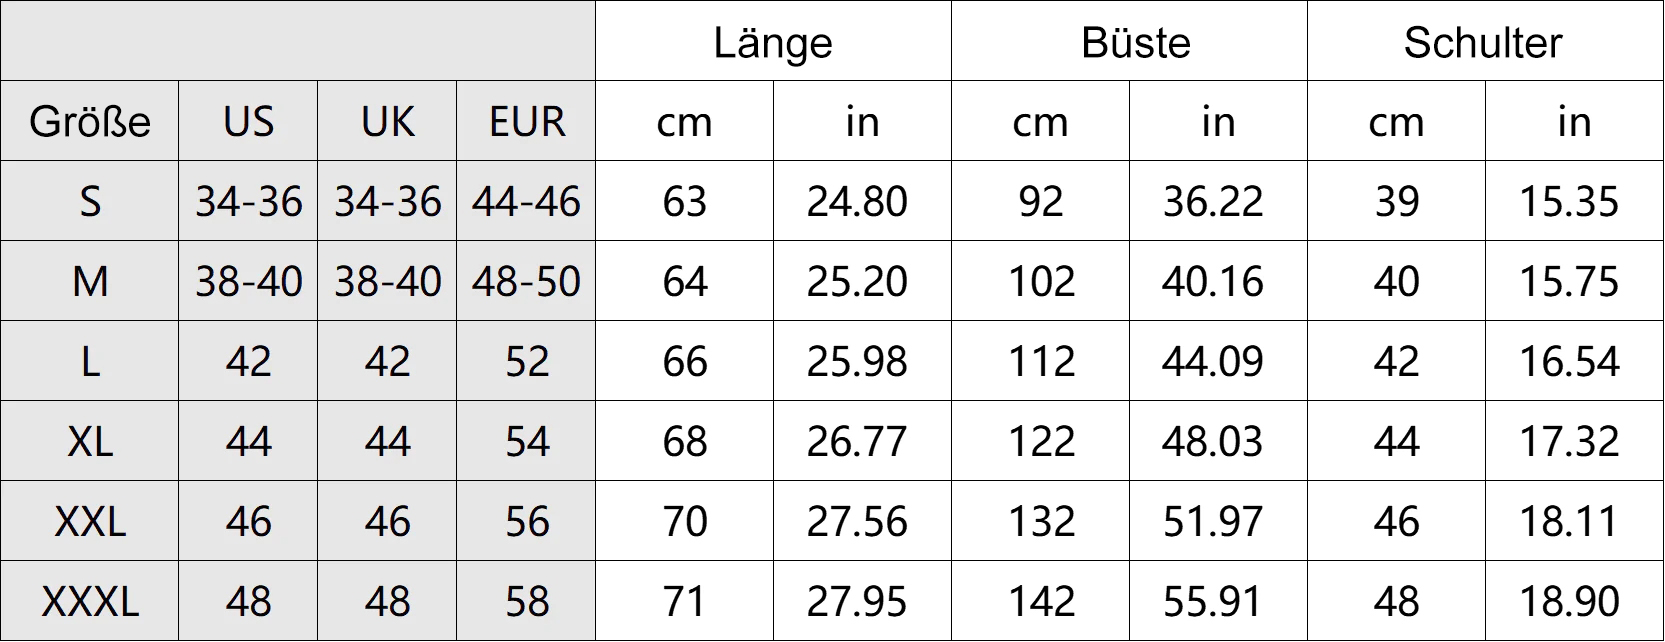Screen dimensions: 1665x642
Task: Click the 27.56 length value for XXL
Action: (857, 521)
